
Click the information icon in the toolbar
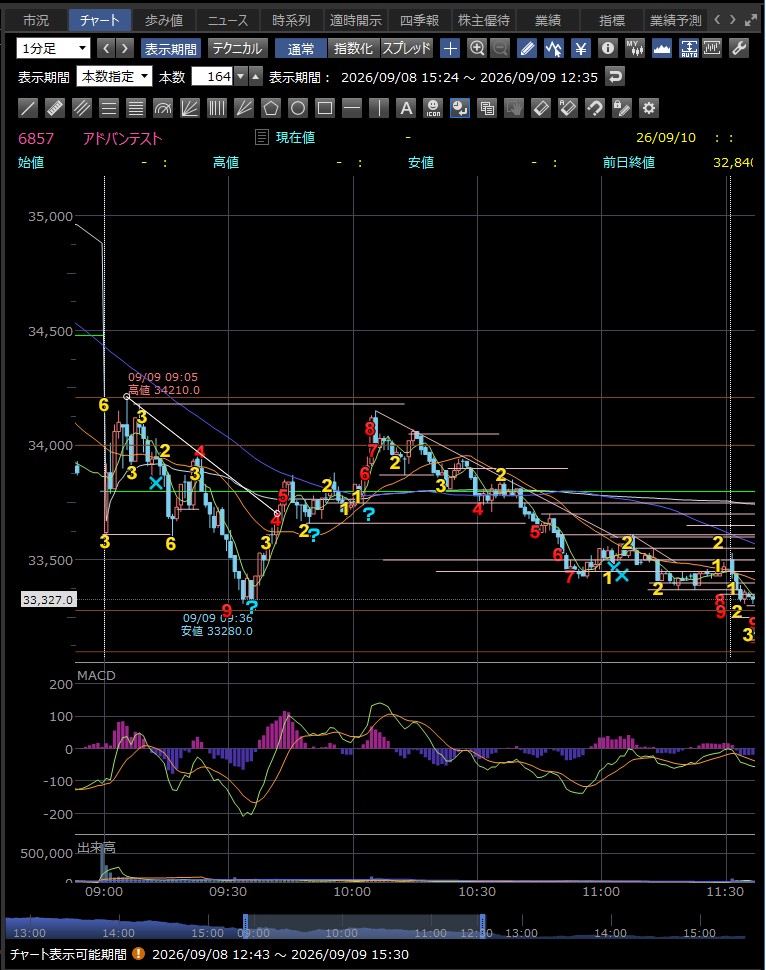[608, 48]
